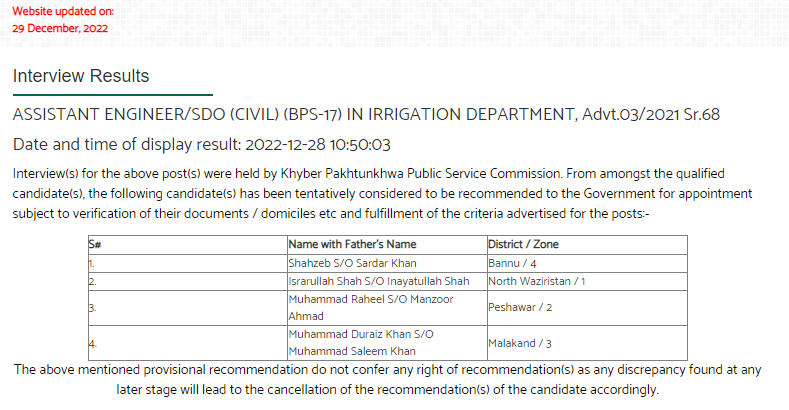This screenshot has width=789, height=410.
Task: Select the Shahzeb S/O Sardar Khan cell
Action: pyautogui.click(x=387, y=264)
